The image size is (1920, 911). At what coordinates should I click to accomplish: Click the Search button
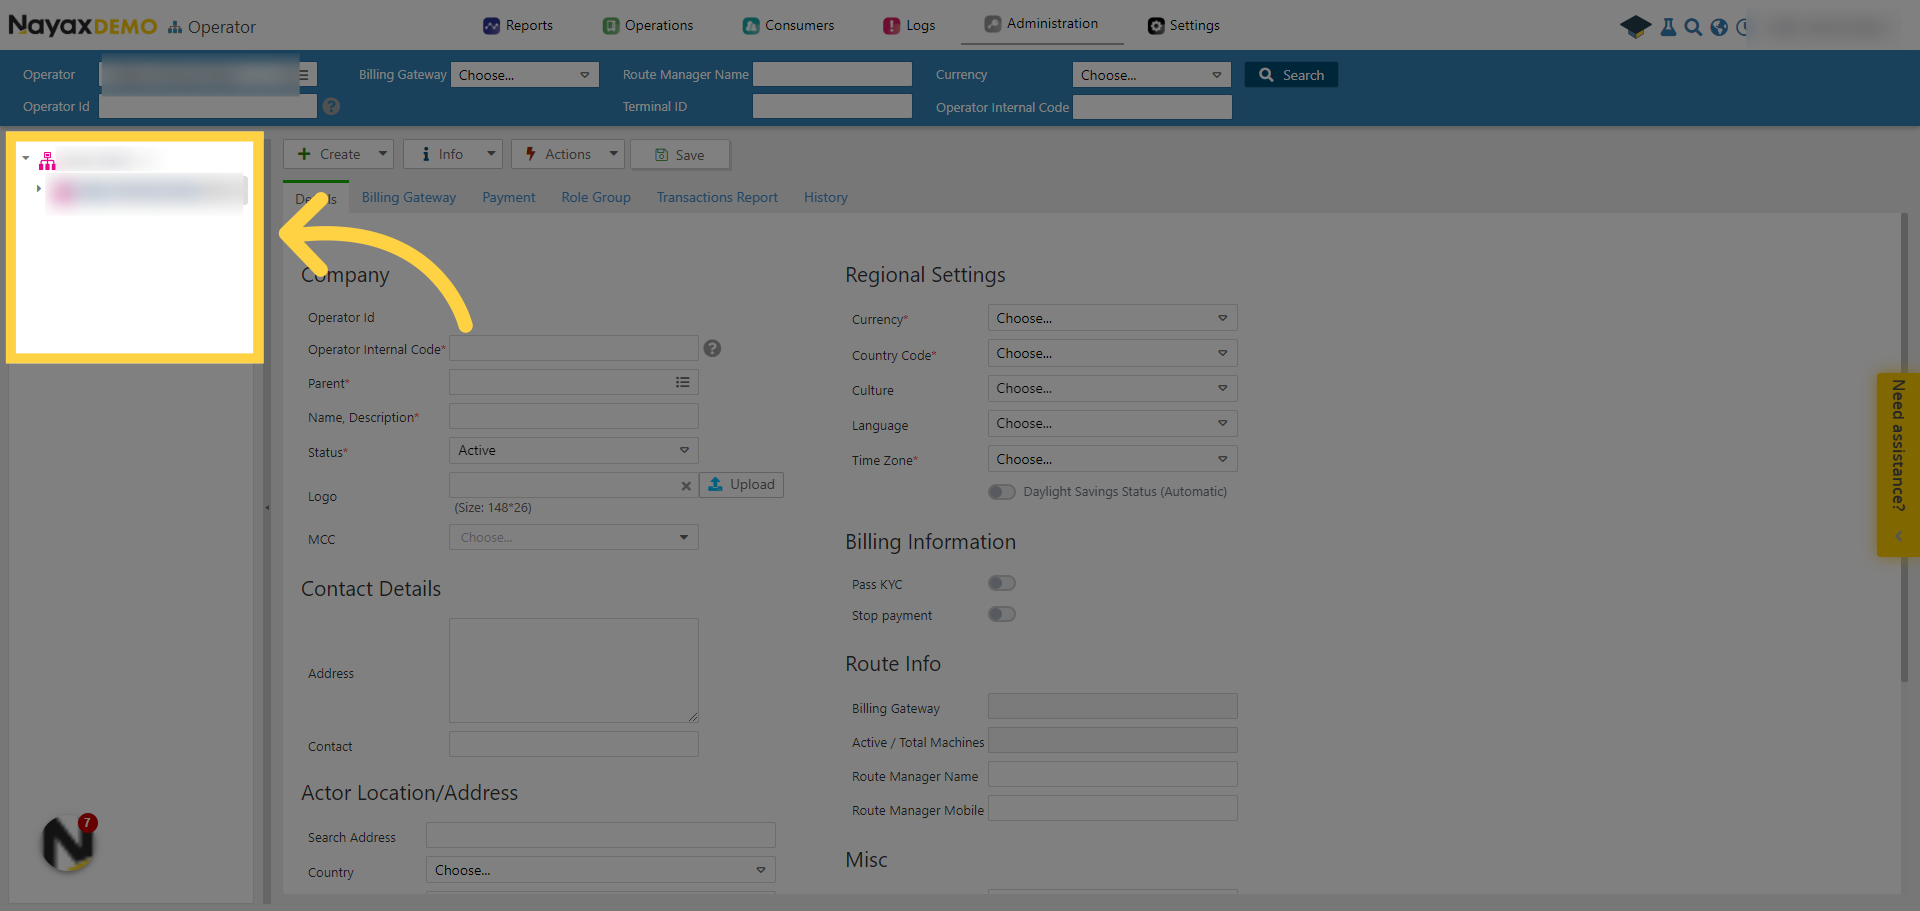(1291, 75)
